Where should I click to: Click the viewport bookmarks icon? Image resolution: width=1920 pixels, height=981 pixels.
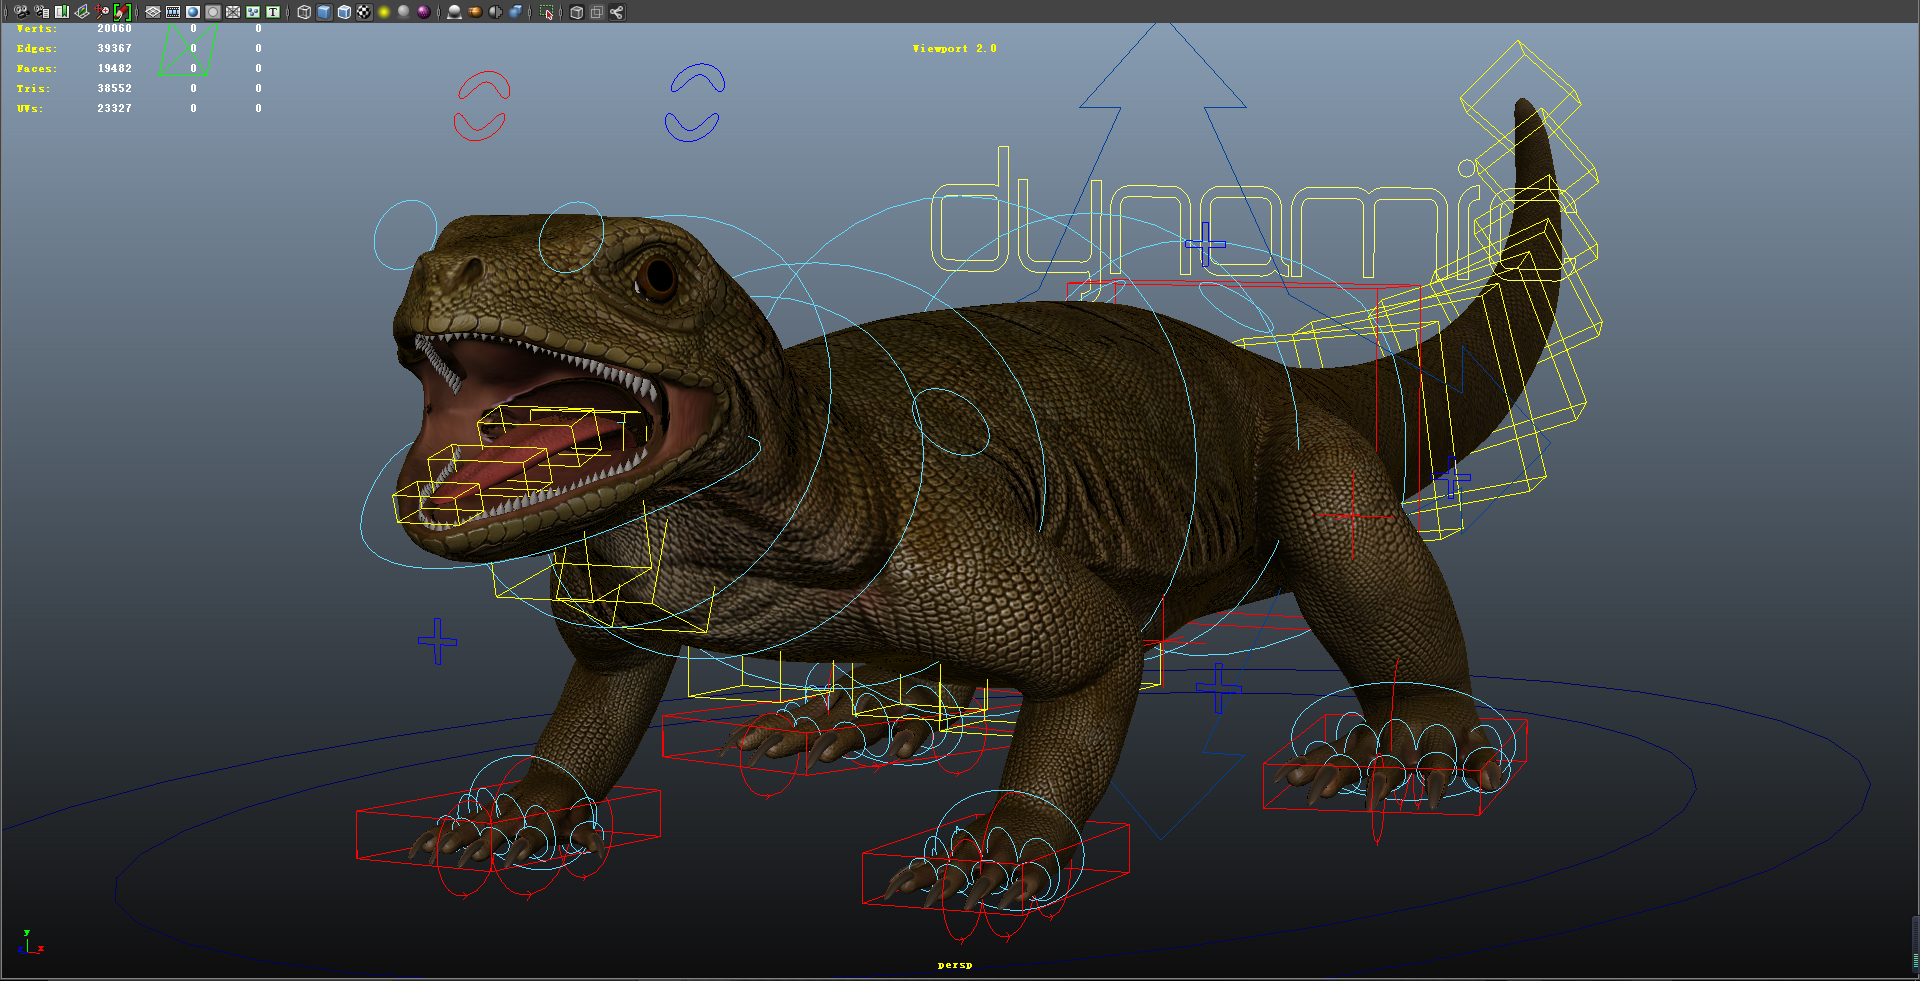pos(62,12)
